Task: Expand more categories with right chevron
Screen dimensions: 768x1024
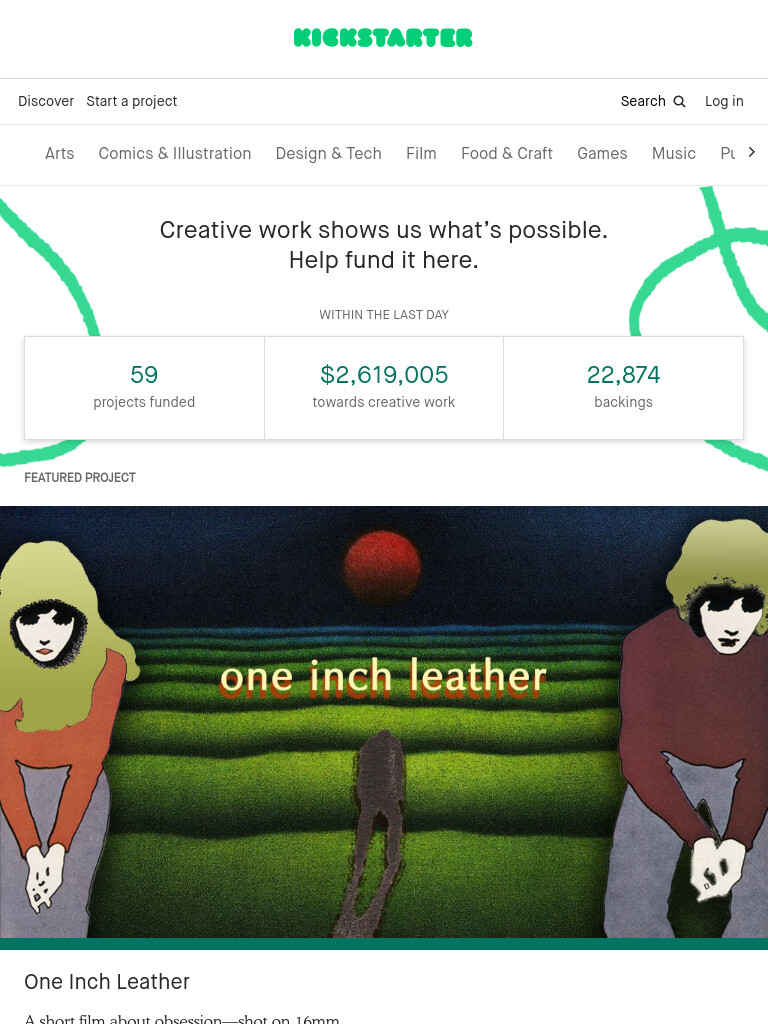Action: 751,152
